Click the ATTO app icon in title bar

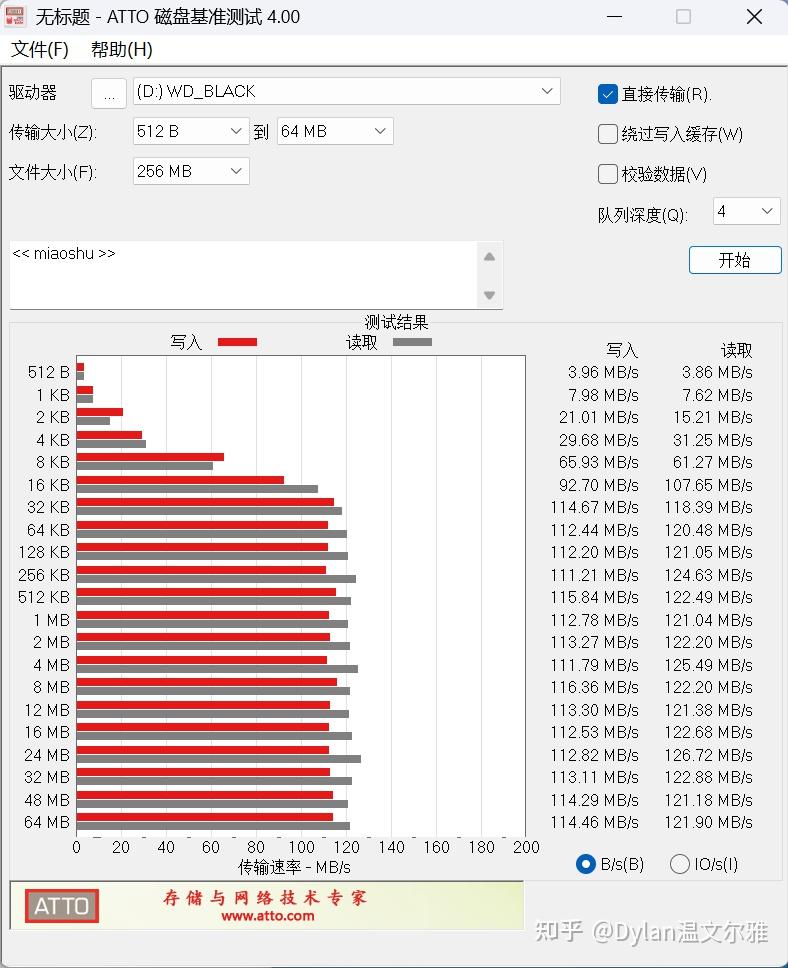pos(15,16)
